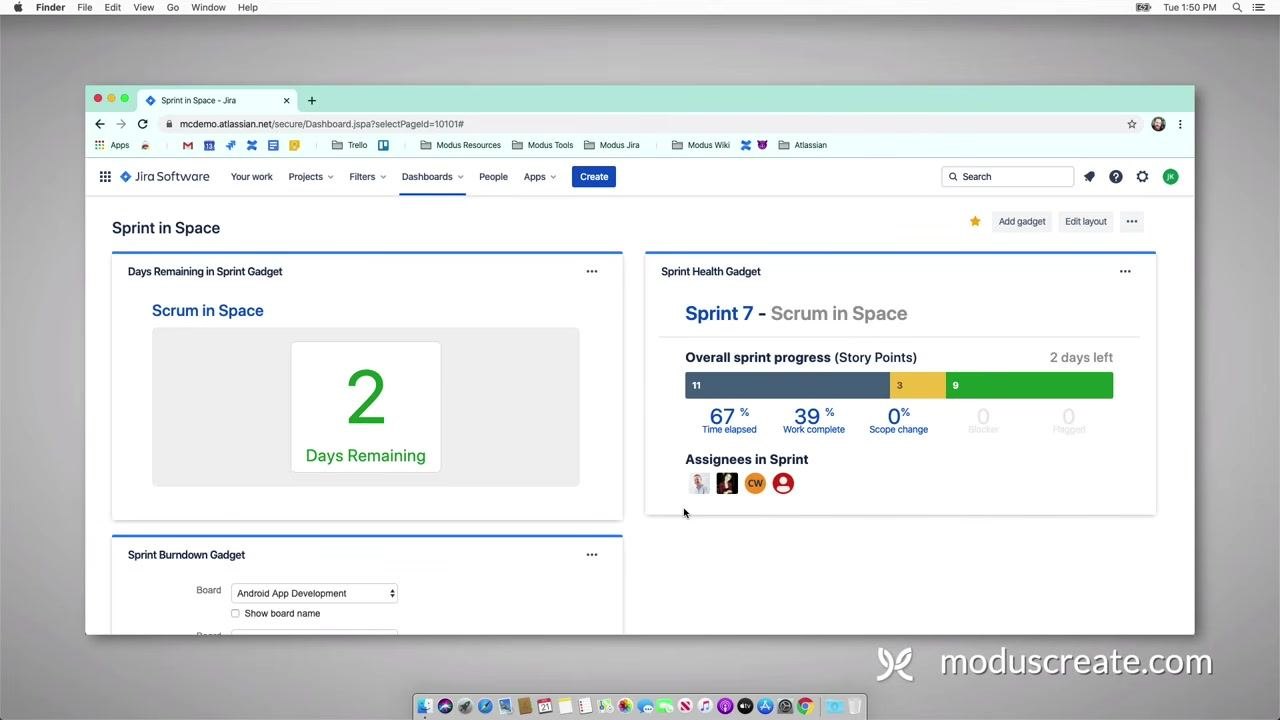1280x720 pixels.
Task: Open the Trello board bookmark icon
Action: [383, 145]
